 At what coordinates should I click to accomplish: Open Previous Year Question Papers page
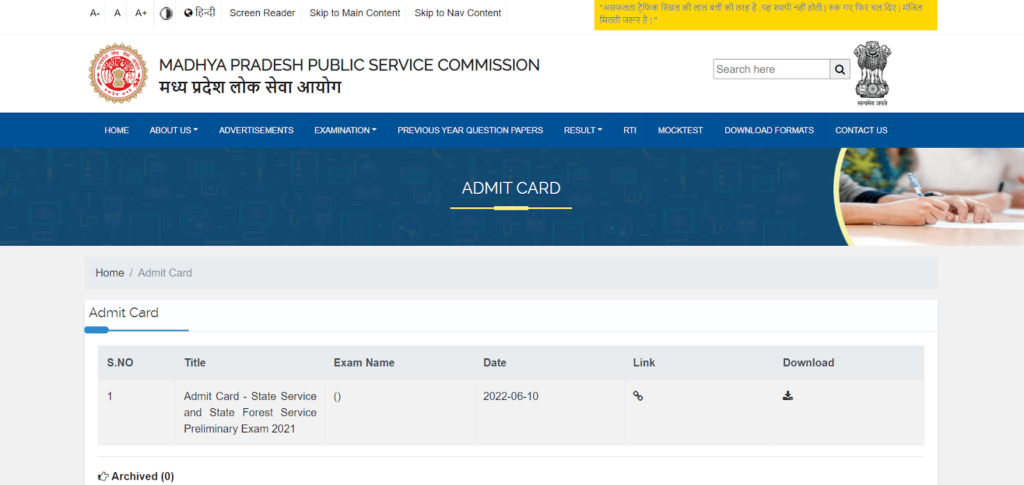coord(470,130)
